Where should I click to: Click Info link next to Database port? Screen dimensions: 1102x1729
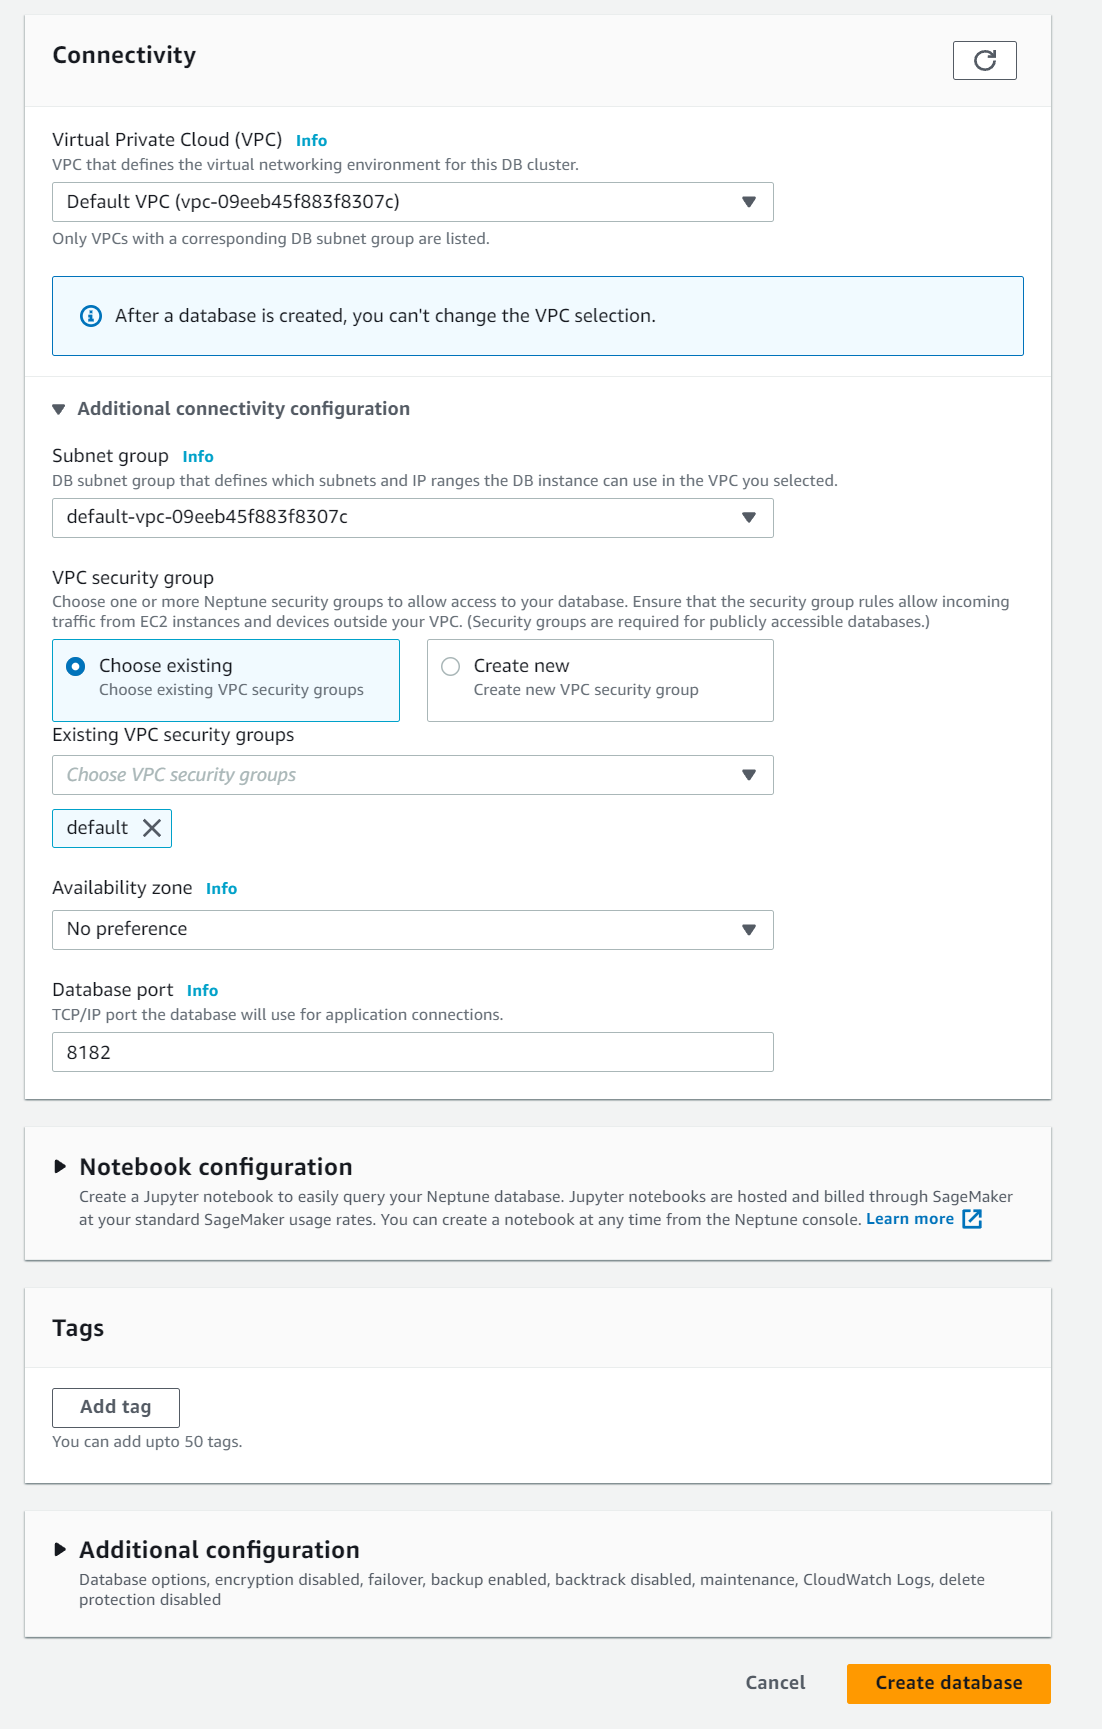(202, 991)
